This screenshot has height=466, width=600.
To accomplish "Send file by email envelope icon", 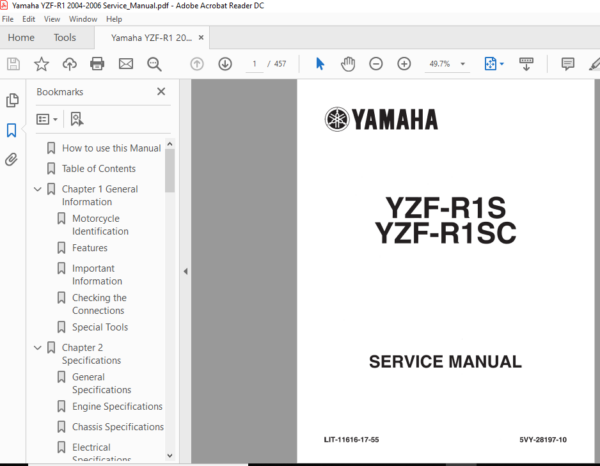I will (x=126, y=64).
